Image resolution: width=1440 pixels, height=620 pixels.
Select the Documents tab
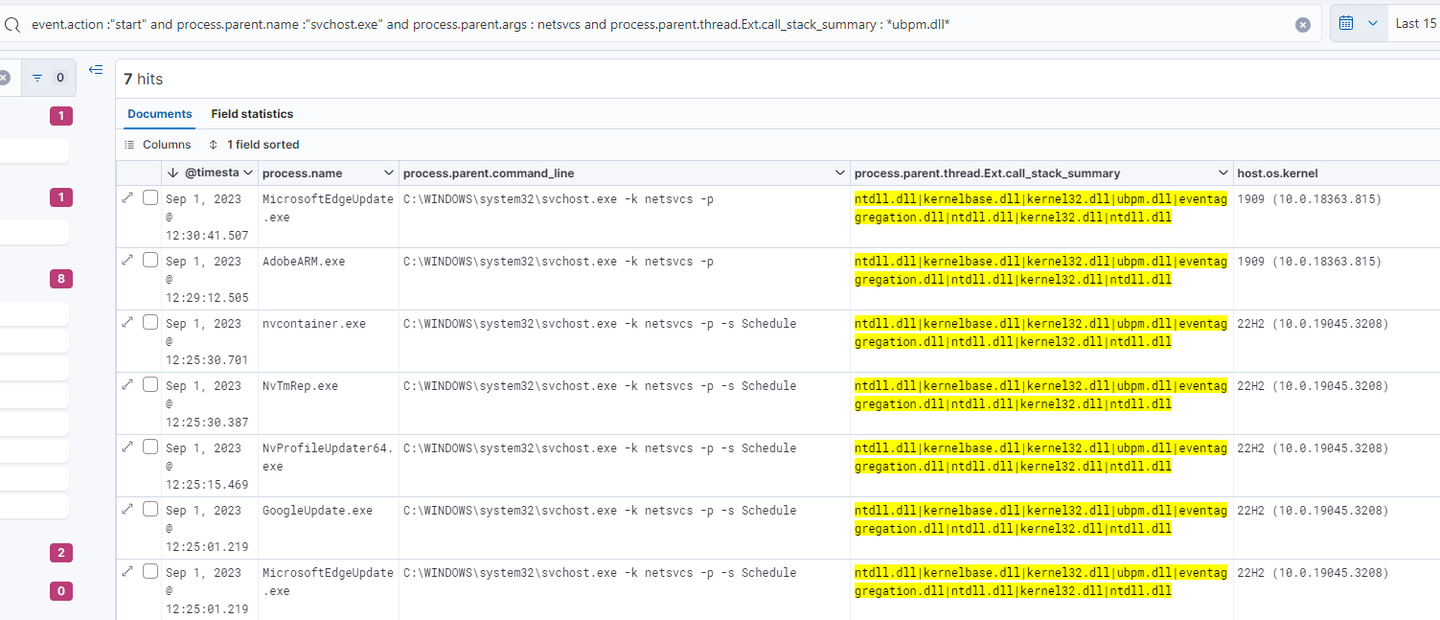click(159, 114)
